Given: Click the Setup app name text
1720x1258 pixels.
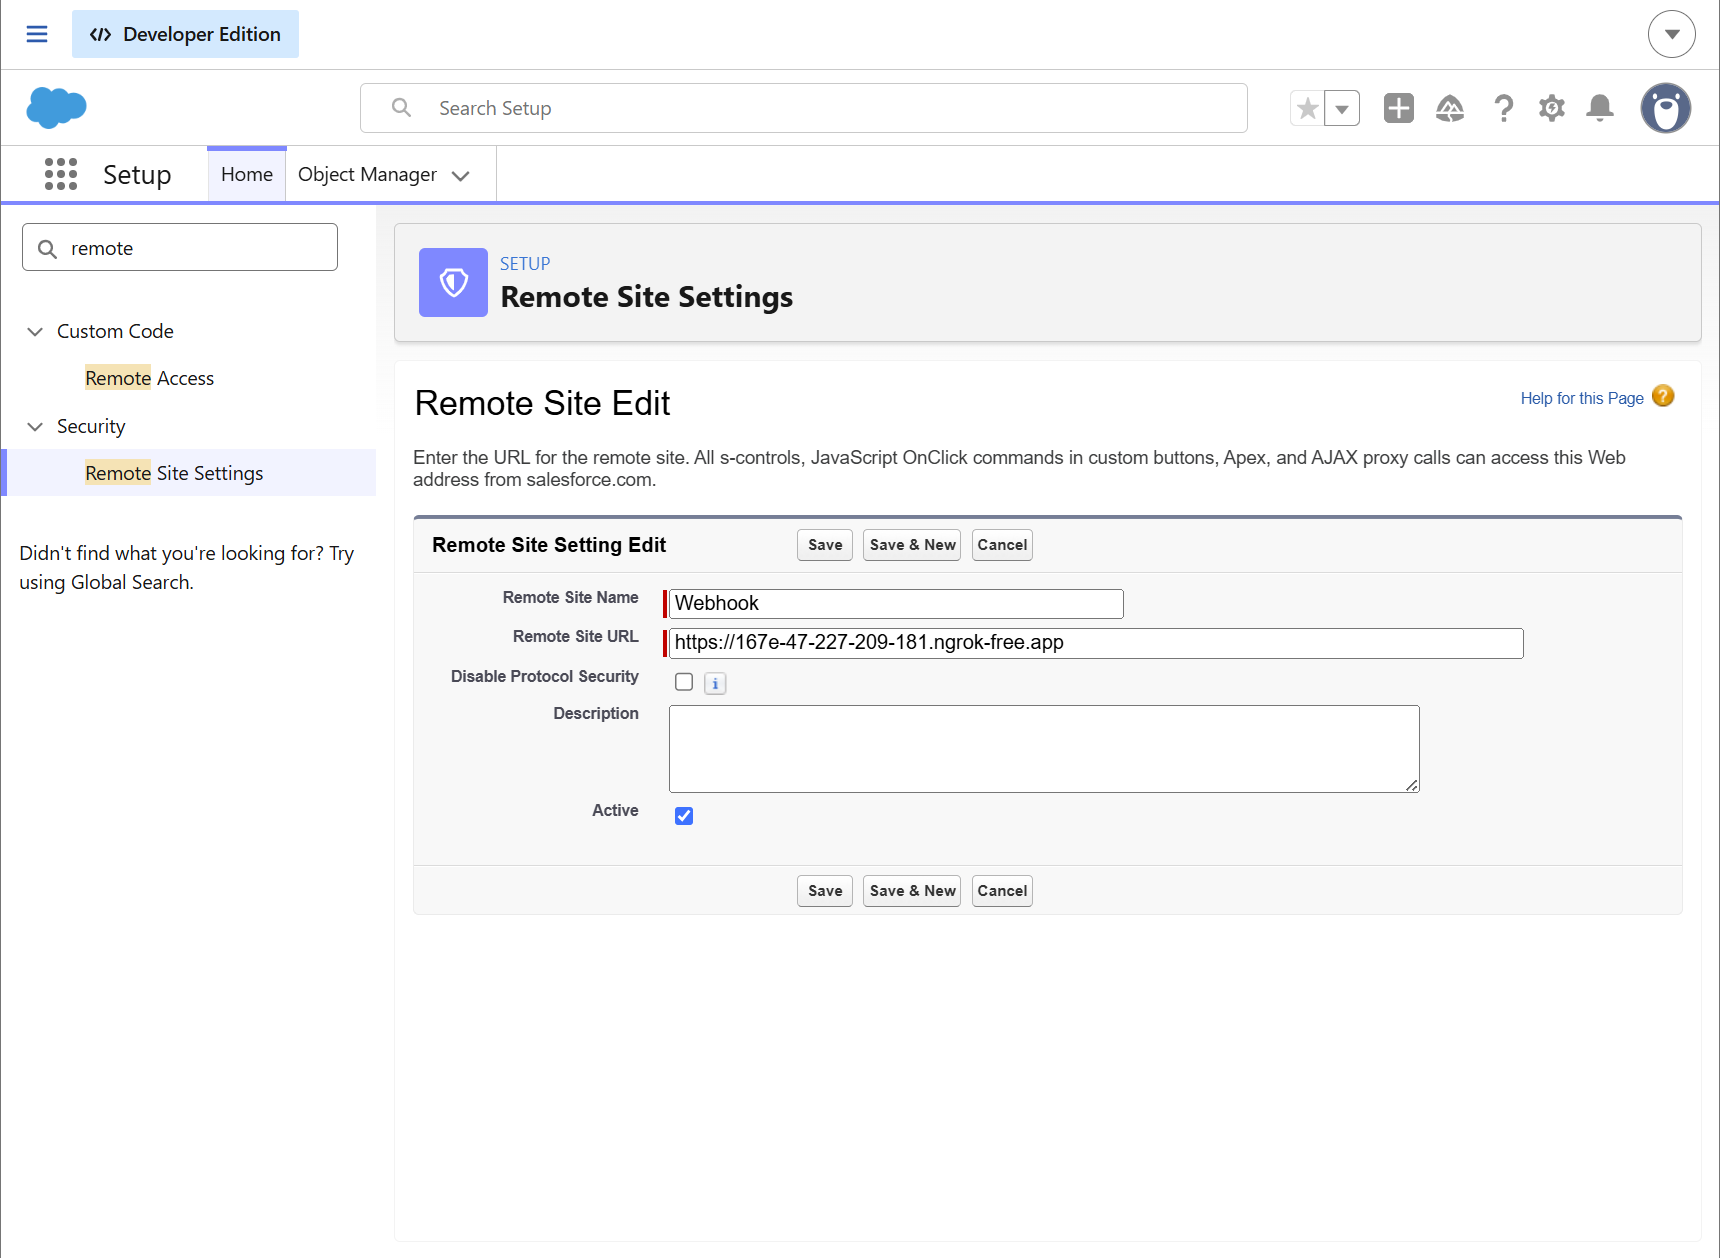Looking at the screenshot, I should 137,174.
